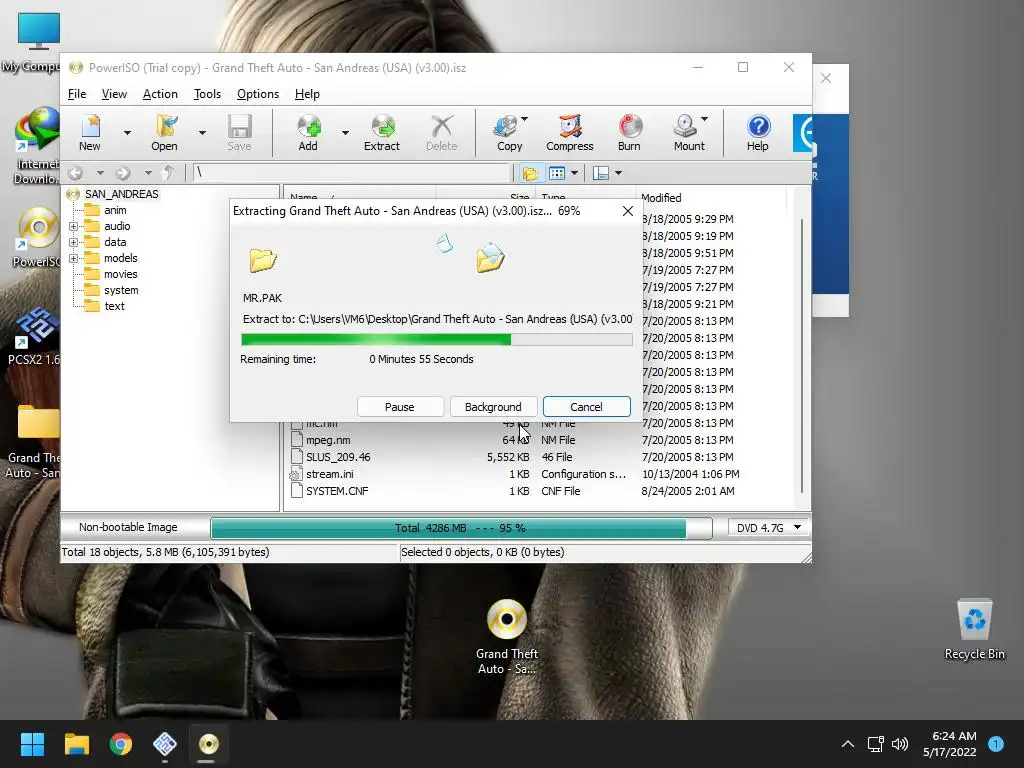This screenshot has width=1024, height=768.
Task: Click the New toolbar icon
Action: pos(89,133)
